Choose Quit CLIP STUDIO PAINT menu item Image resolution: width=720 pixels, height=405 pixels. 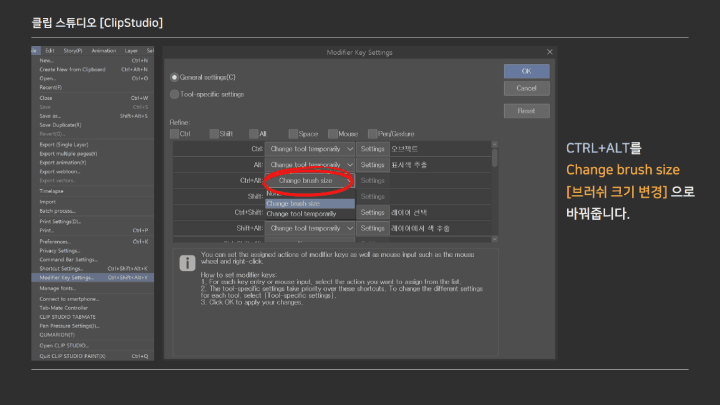tap(93, 356)
